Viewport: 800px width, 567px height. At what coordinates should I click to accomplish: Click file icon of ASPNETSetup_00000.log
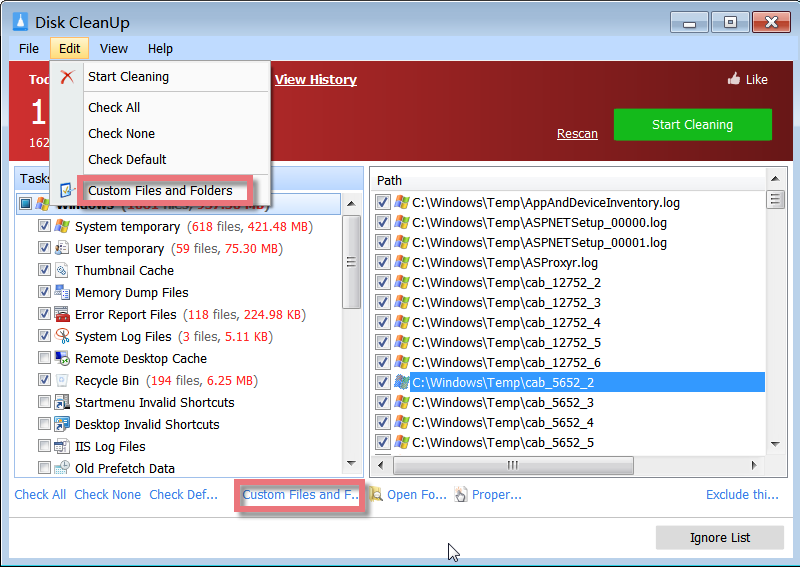click(x=402, y=223)
